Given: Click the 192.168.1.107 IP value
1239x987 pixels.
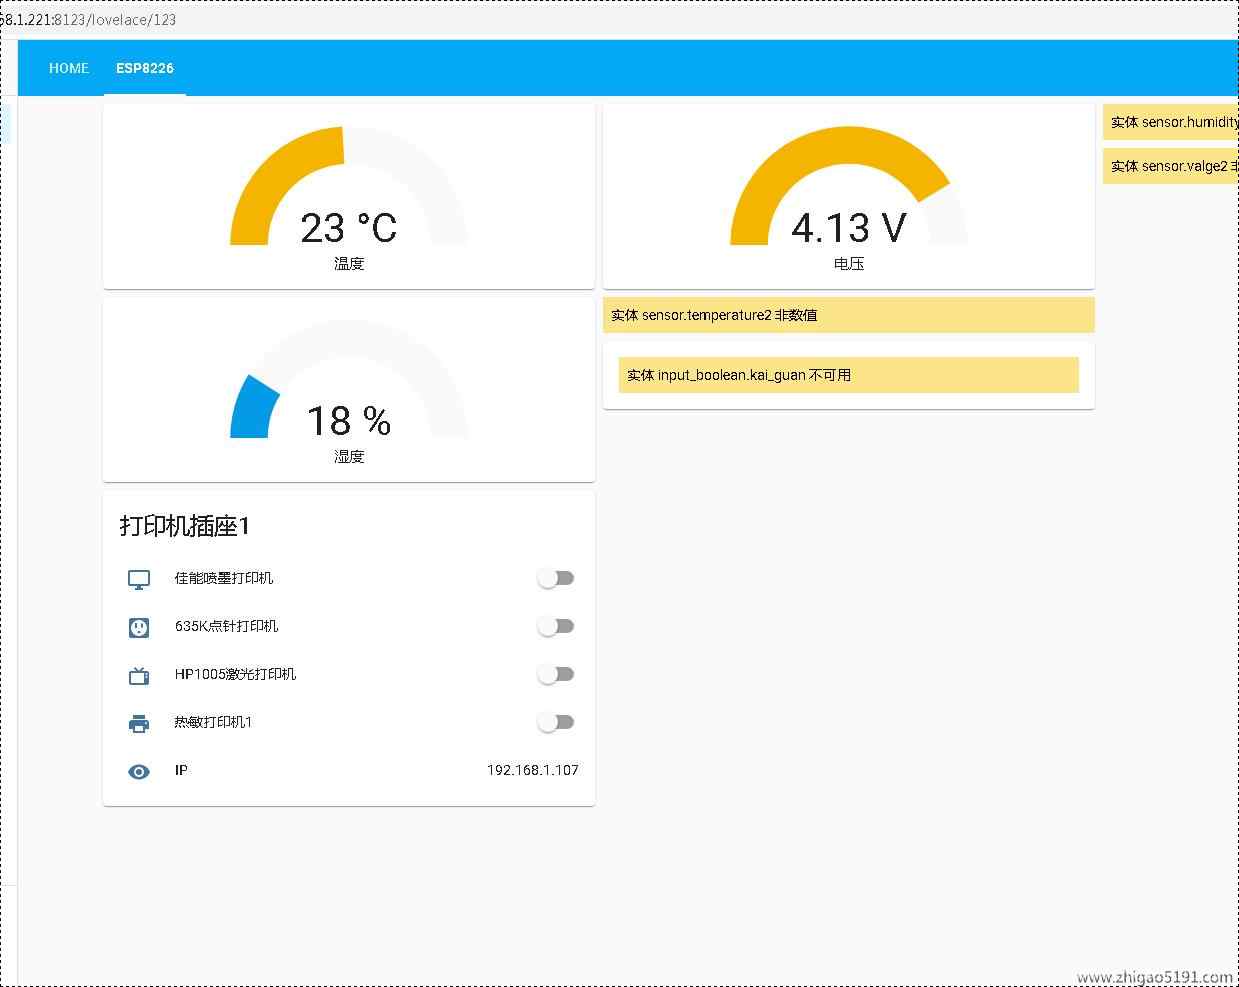Looking at the screenshot, I should pos(532,770).
